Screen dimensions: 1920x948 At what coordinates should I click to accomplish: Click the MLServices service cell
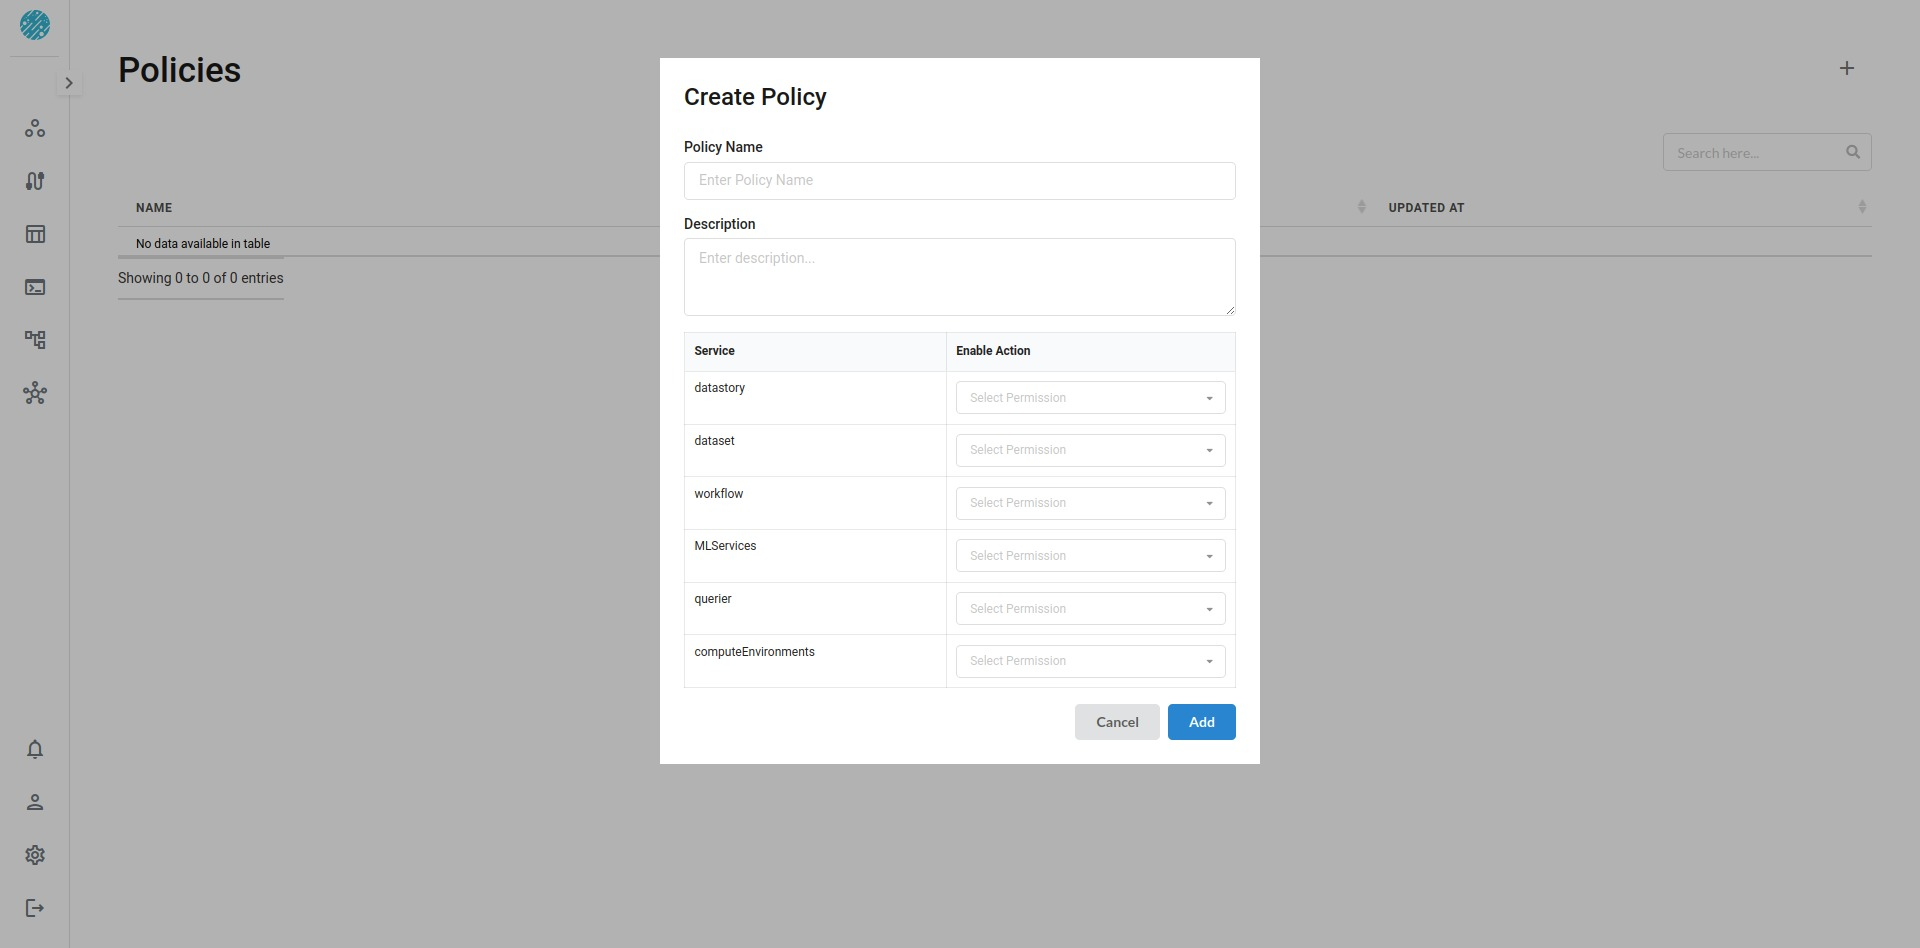pos(815,556)
